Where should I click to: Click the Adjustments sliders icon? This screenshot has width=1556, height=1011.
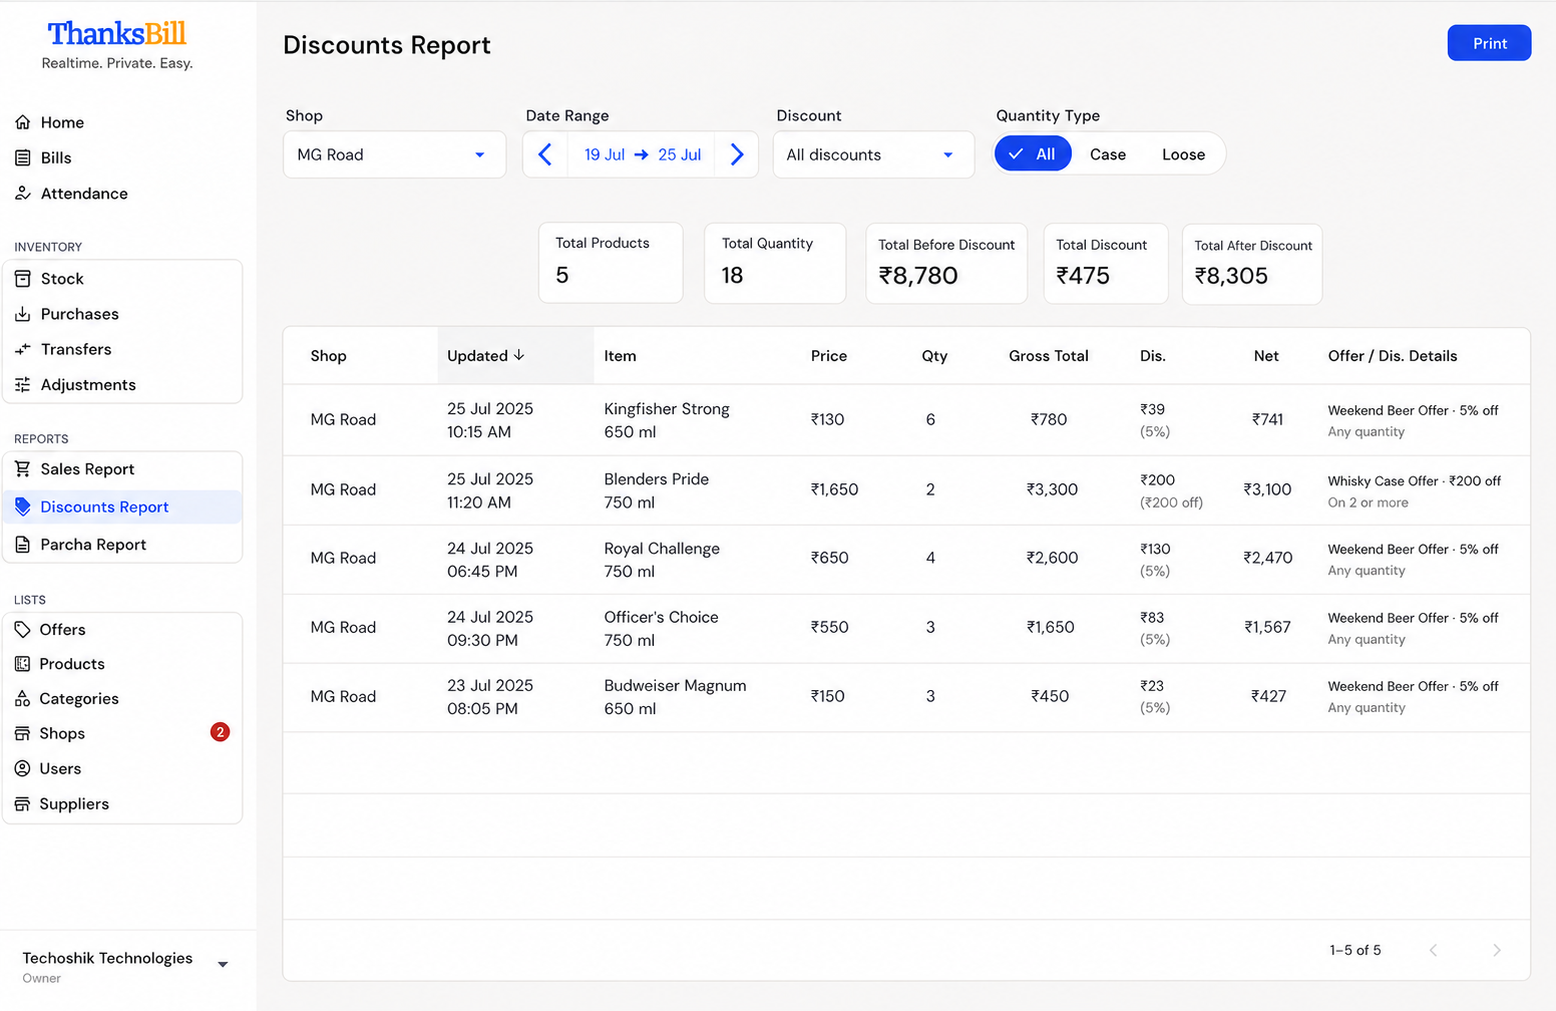click(23, 385)
